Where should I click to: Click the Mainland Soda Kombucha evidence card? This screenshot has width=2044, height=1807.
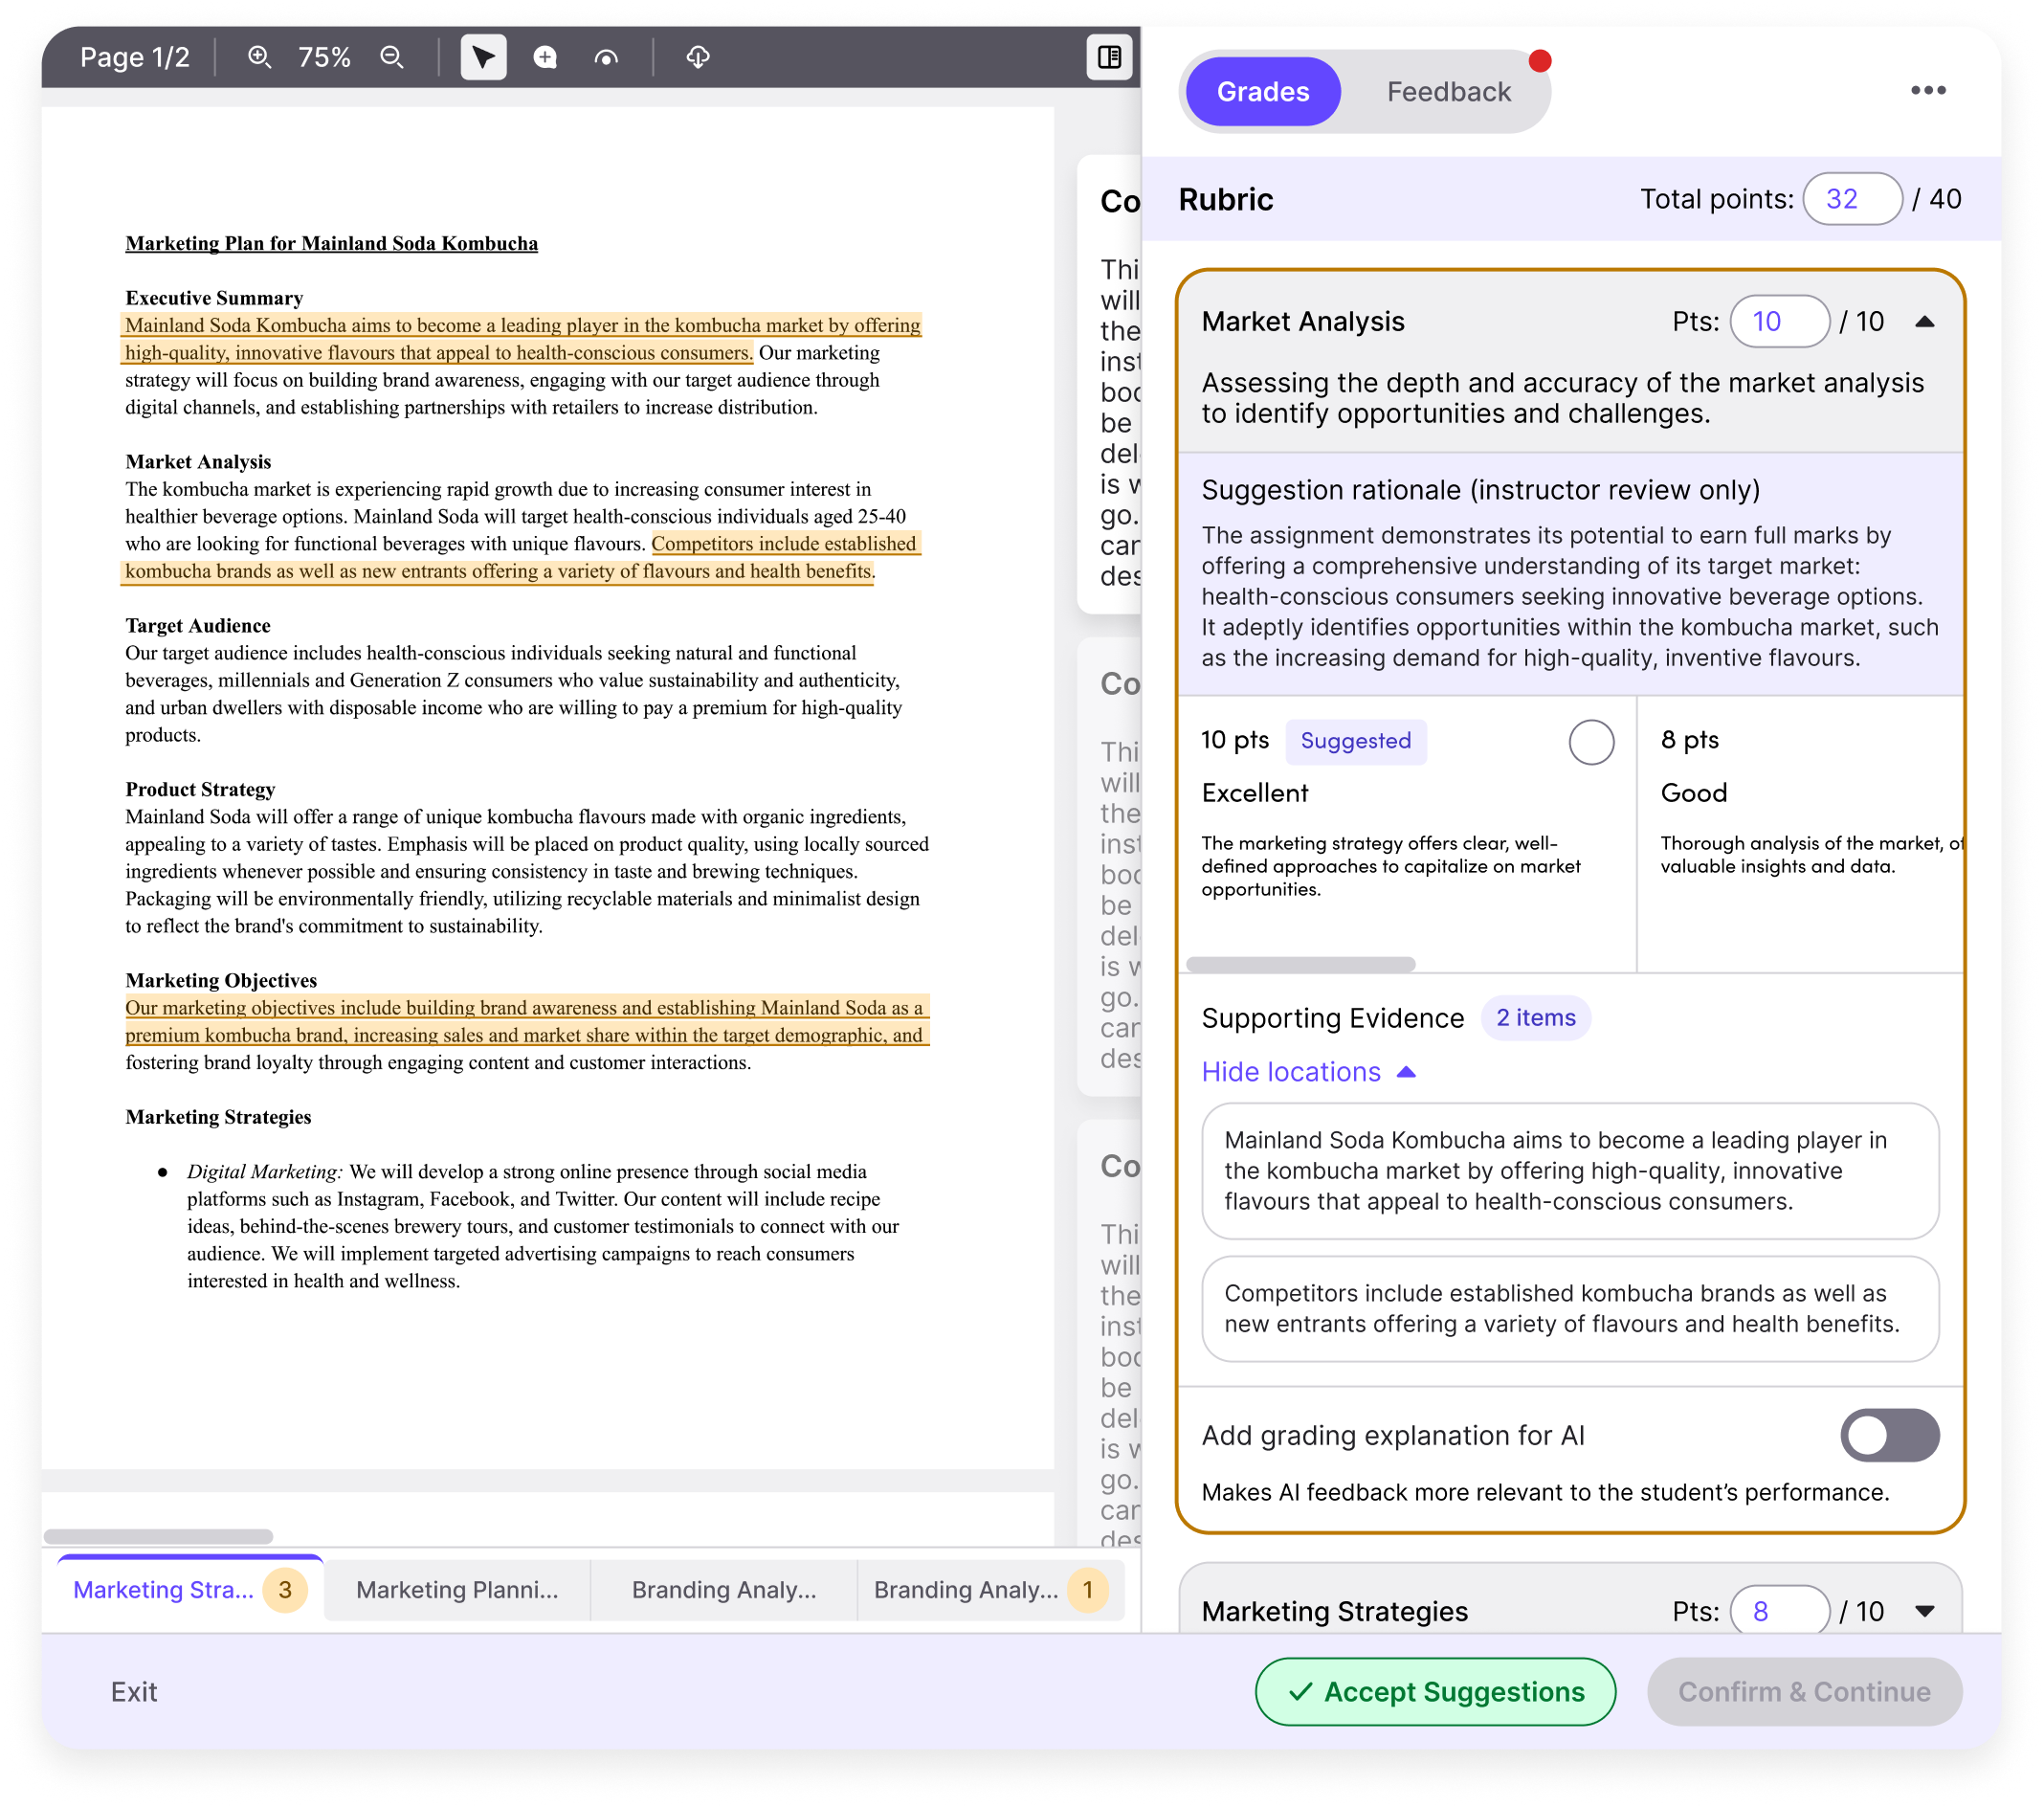(x=1570, y=1171)
